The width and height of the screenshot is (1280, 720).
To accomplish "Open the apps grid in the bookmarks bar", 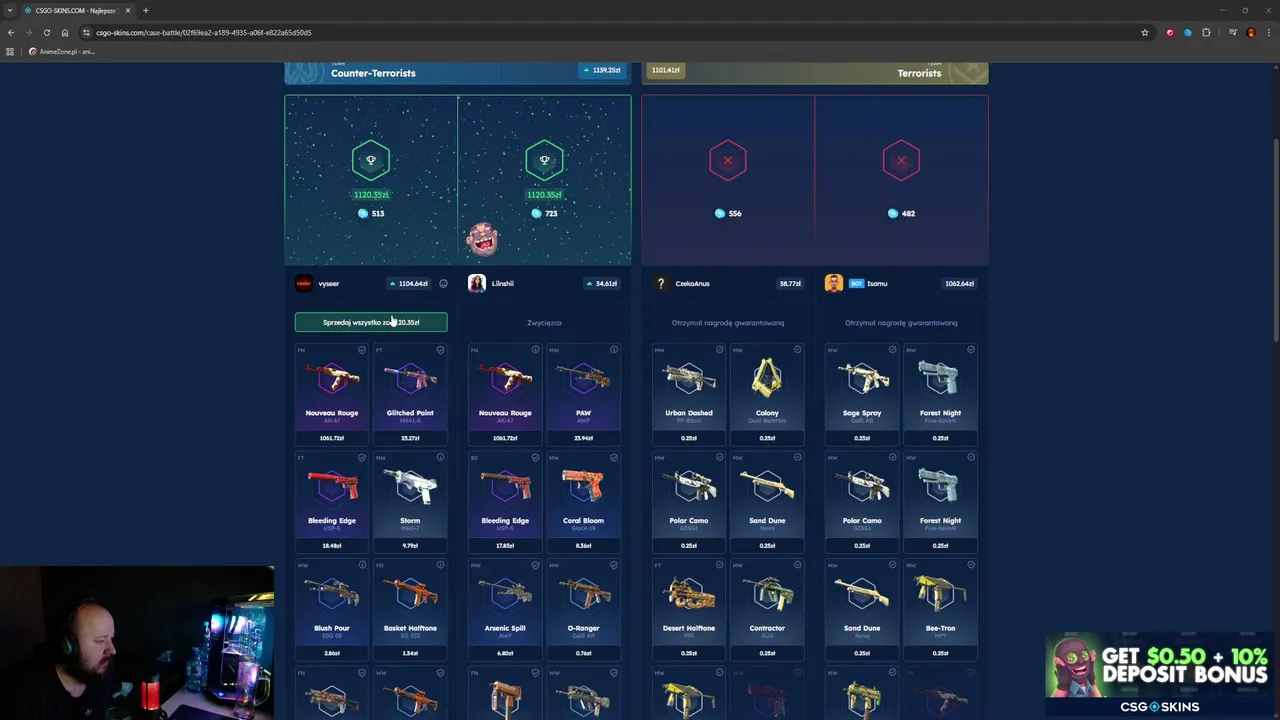I will tap(10, 51).
